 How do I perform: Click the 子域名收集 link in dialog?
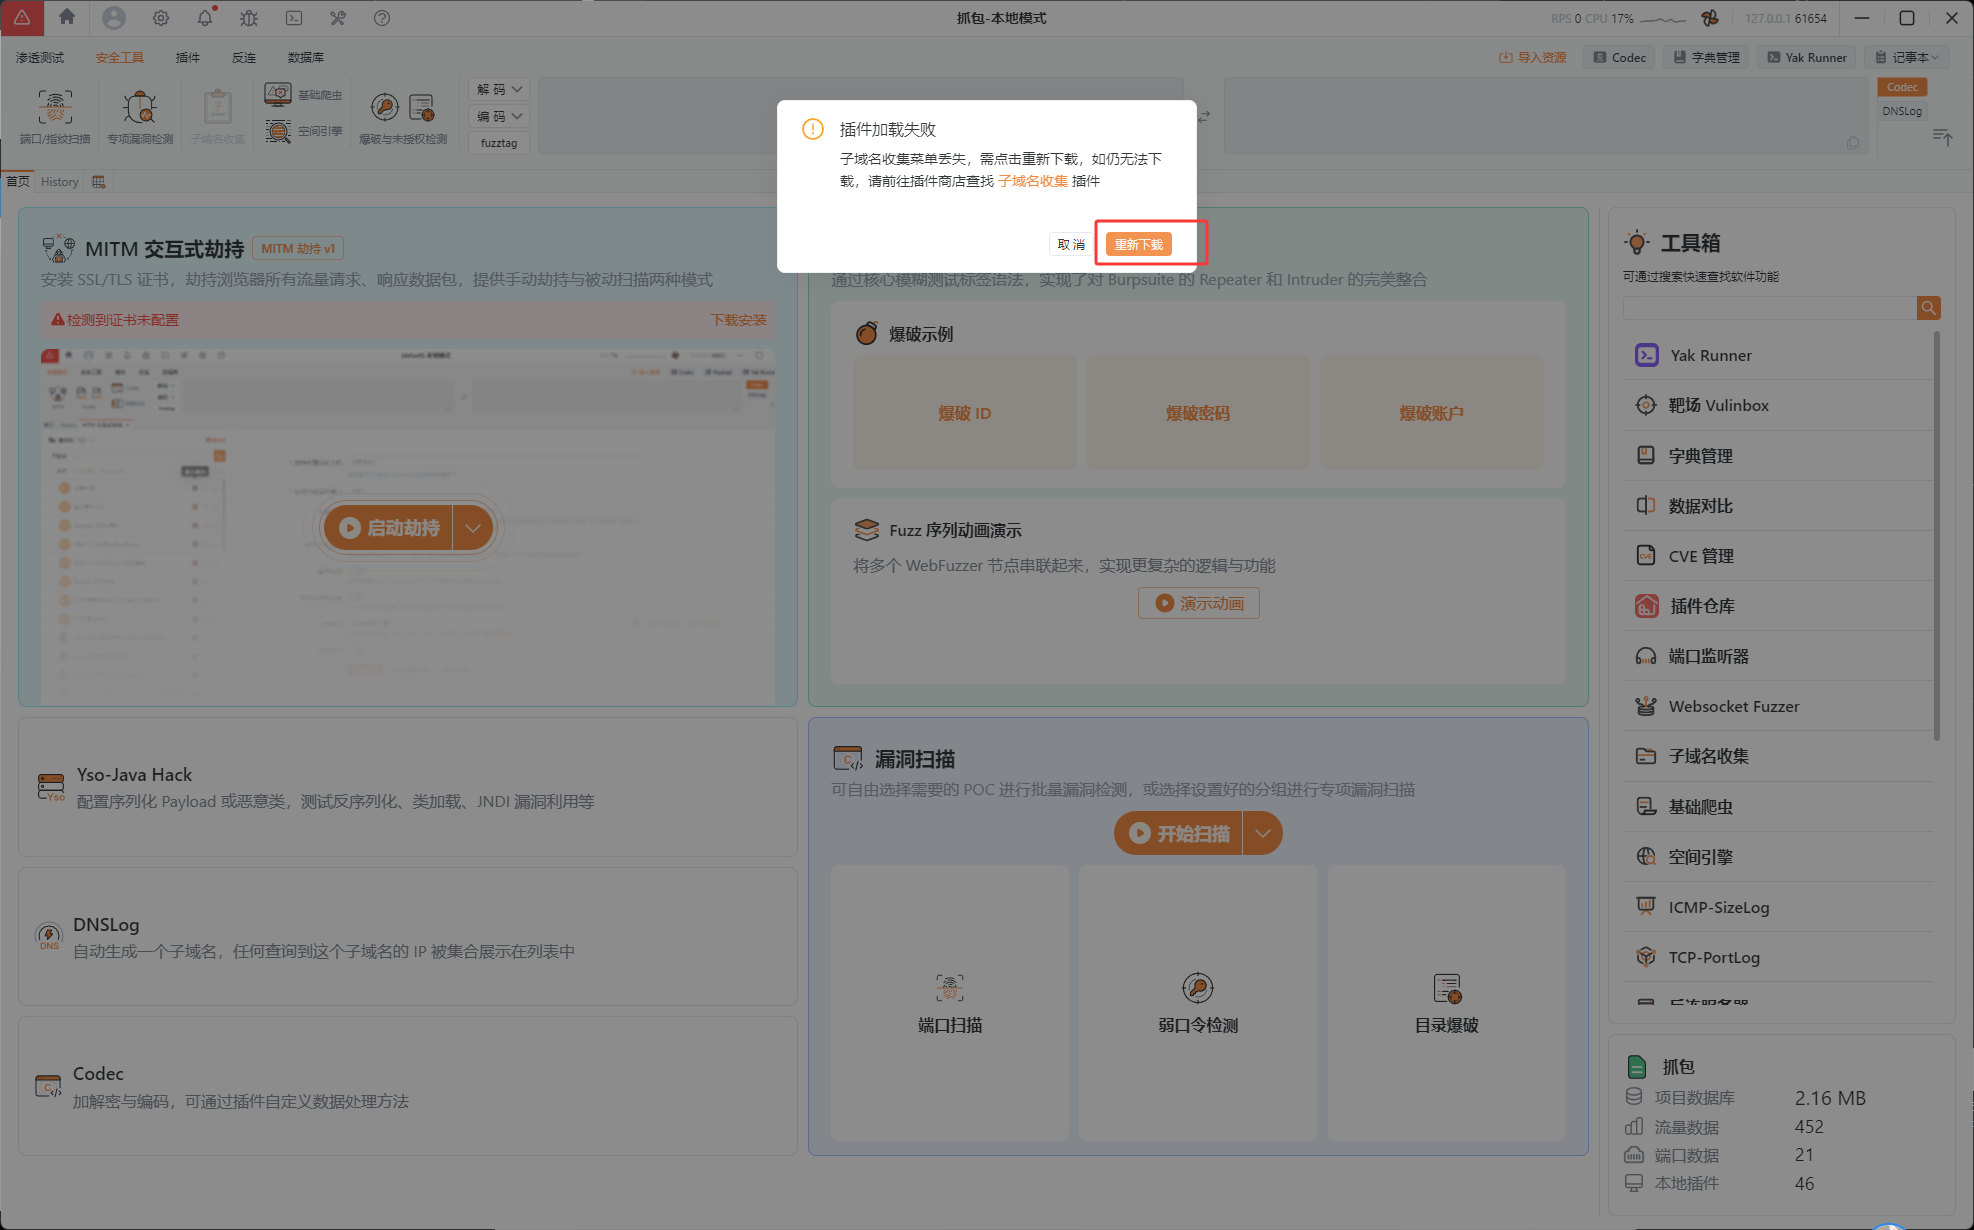point(1032,181)
